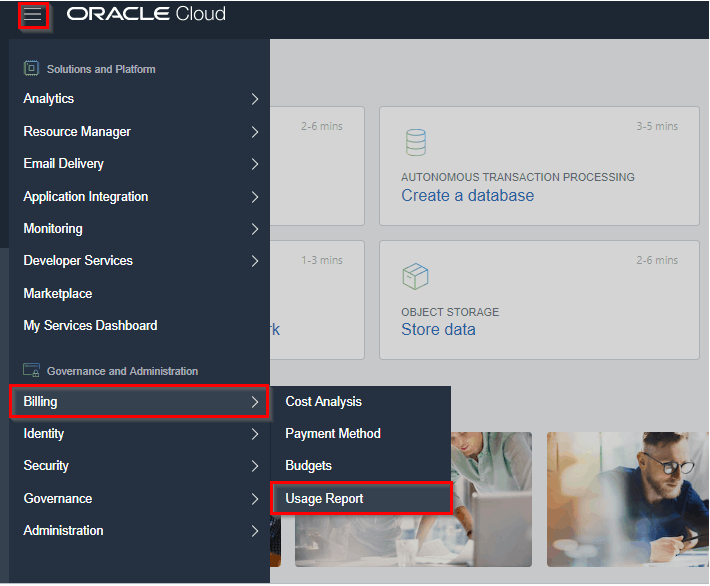Expand the Email Delivery chevron
The height and width of the screenshot is (586, 710).
click(255, 164)
